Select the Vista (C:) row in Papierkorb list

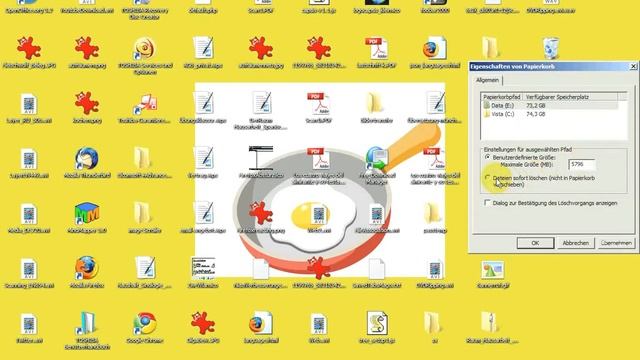[x=549, y=114]
